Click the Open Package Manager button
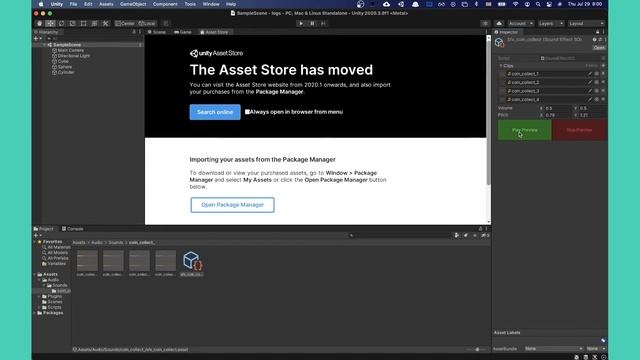Image resolution: width=640 pixels, height=360 pixels. coord(232,205)
